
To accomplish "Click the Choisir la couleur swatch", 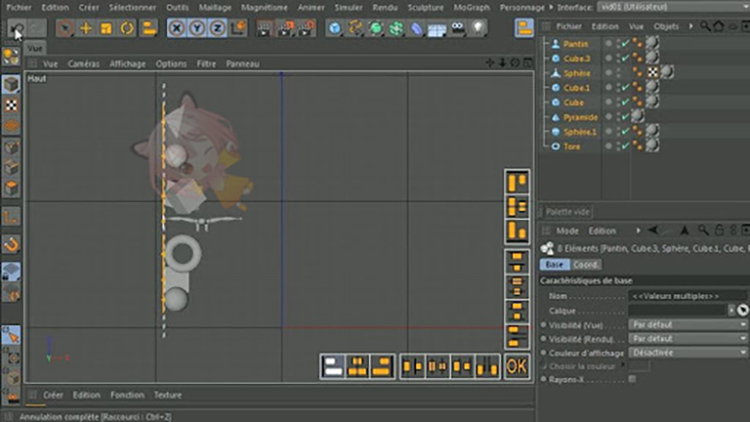I will pyautogui.click(x=639, y=366).
